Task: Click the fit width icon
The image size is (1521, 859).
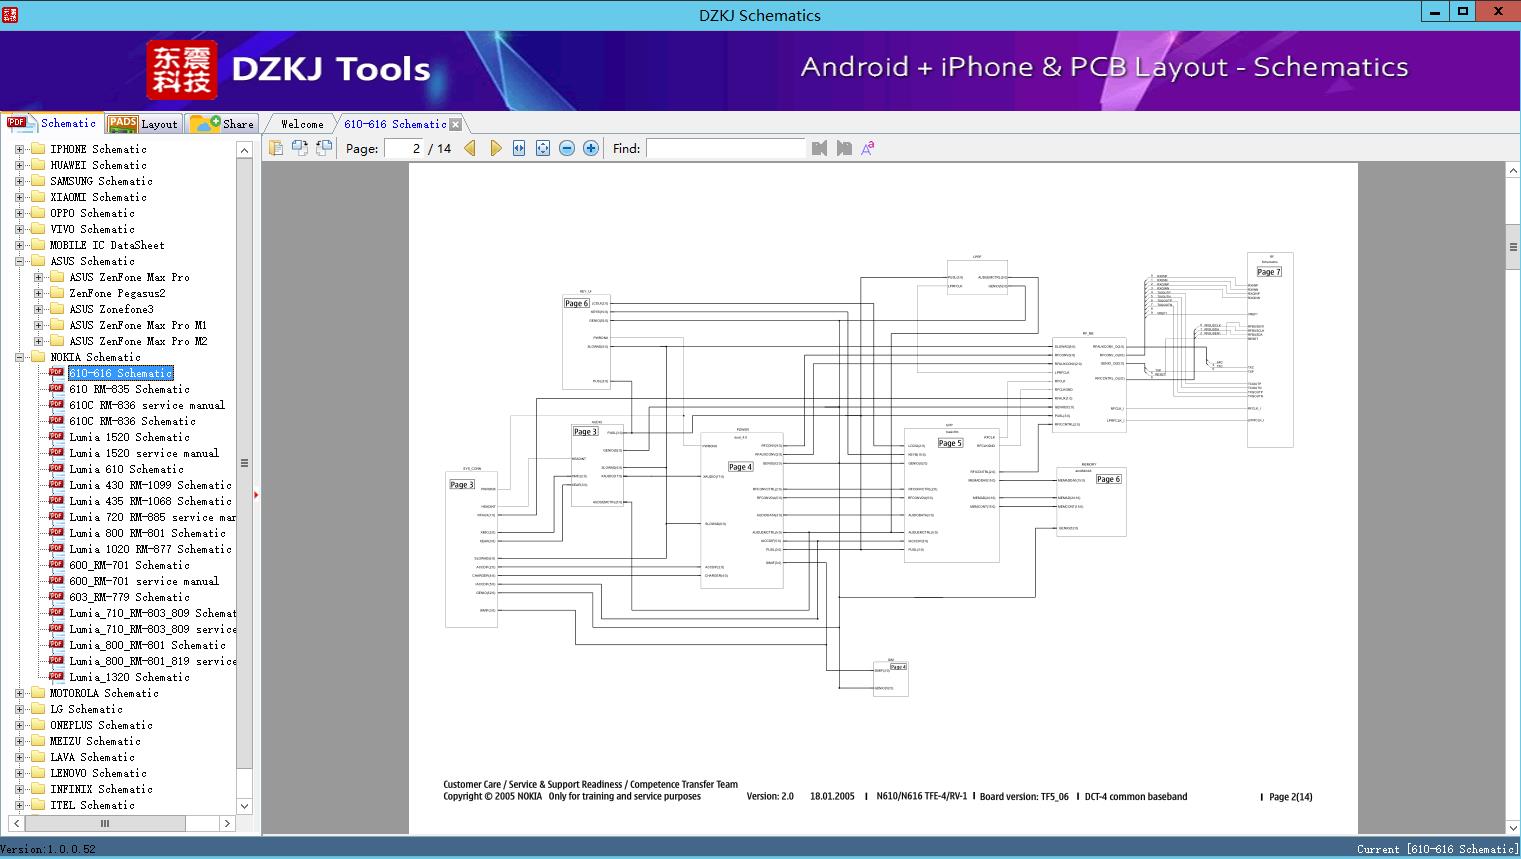Action: [x=519, y=148]
